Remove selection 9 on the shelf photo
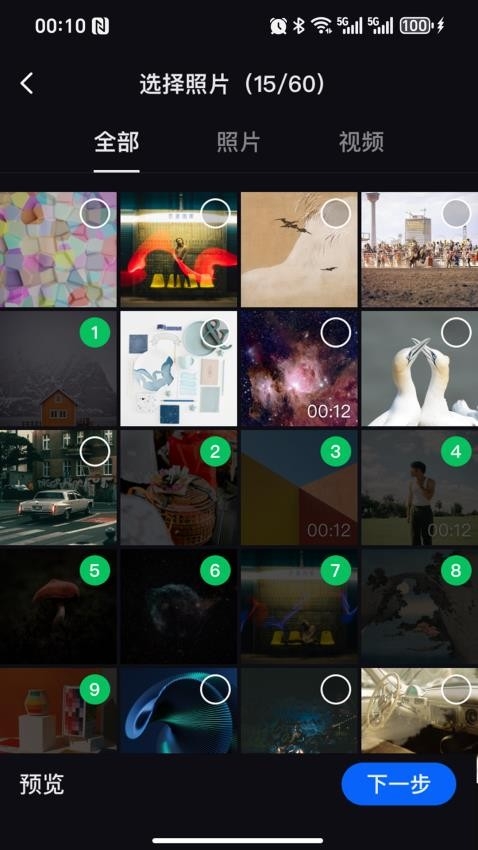The height and width of the screenshot is (850, 478). tap(95, 690)
